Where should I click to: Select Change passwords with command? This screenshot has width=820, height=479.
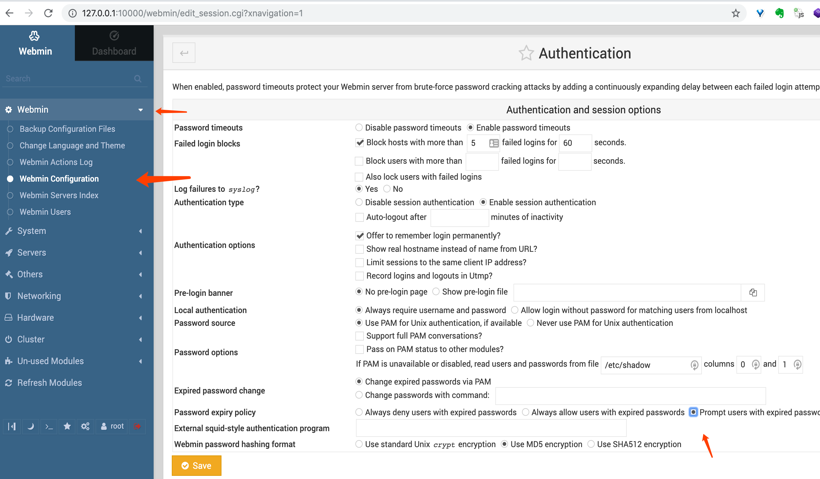359,395
